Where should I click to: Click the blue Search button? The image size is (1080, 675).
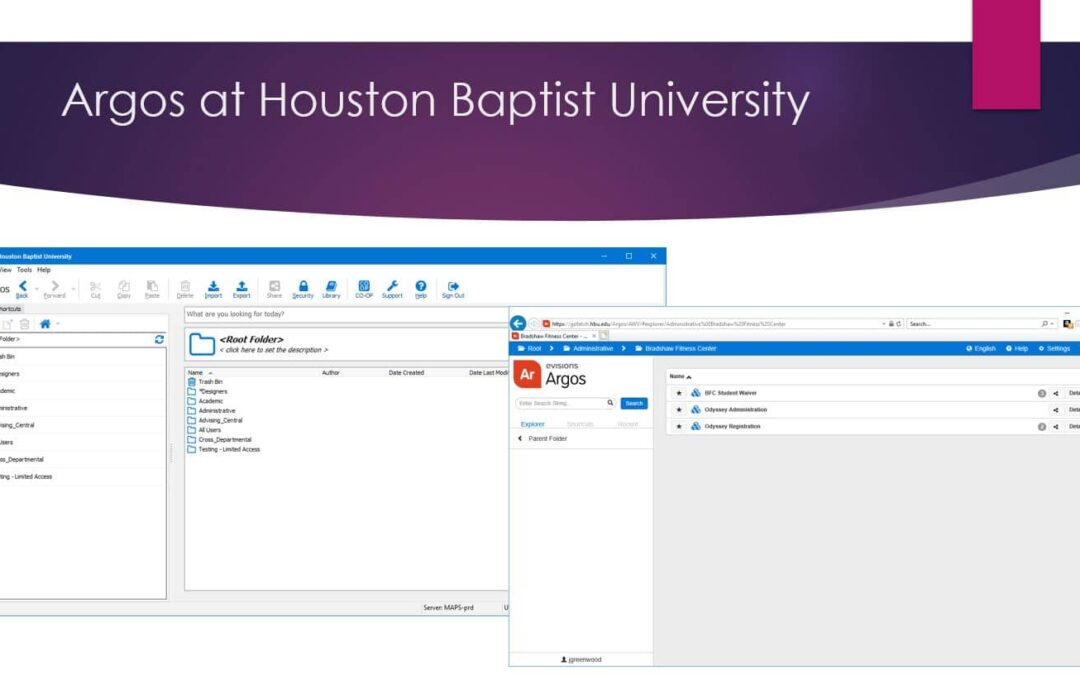[634, 404]
